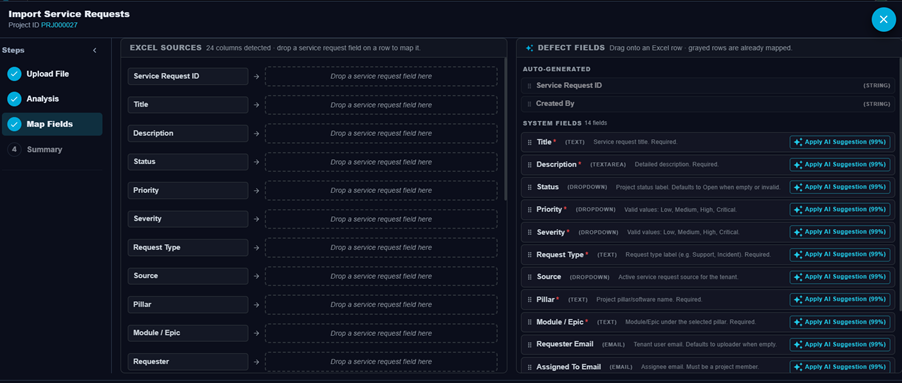Grab drag handle of Requester Email field
Image resolution: width=902 pixels, height=383 pixels.
529,344
